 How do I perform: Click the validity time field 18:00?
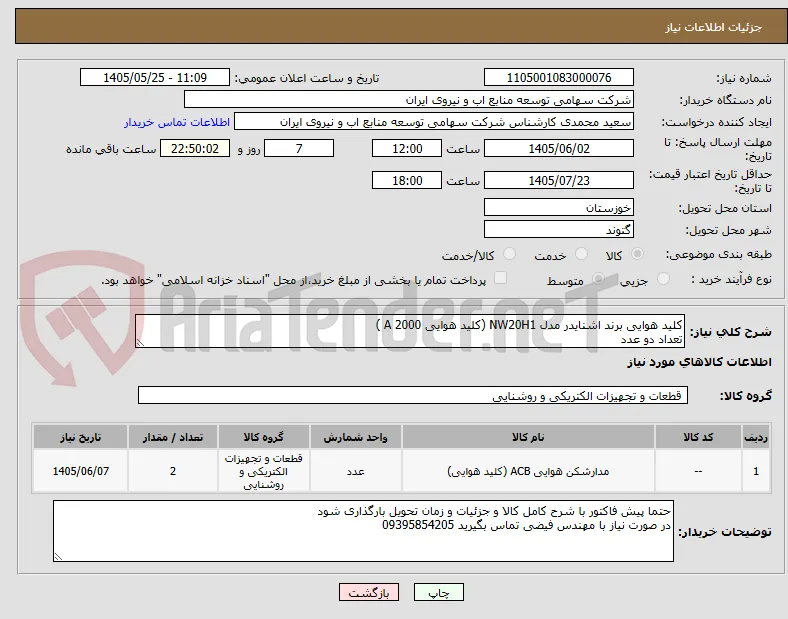pyautogui.click(x=407, y=180)
